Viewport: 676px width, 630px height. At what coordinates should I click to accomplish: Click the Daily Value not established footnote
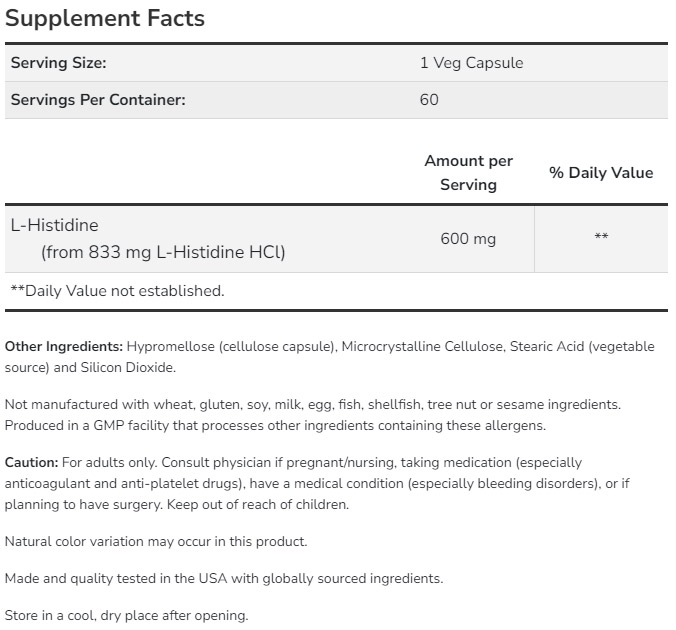pos(117,291)
